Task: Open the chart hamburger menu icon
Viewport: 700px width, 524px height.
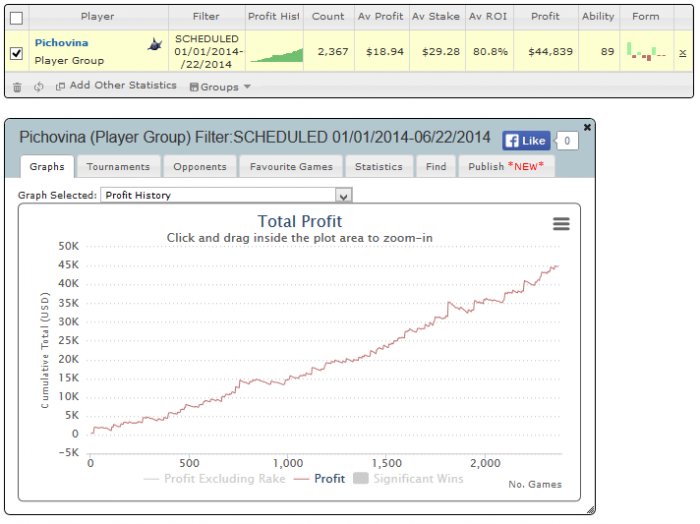Action: 561,224
